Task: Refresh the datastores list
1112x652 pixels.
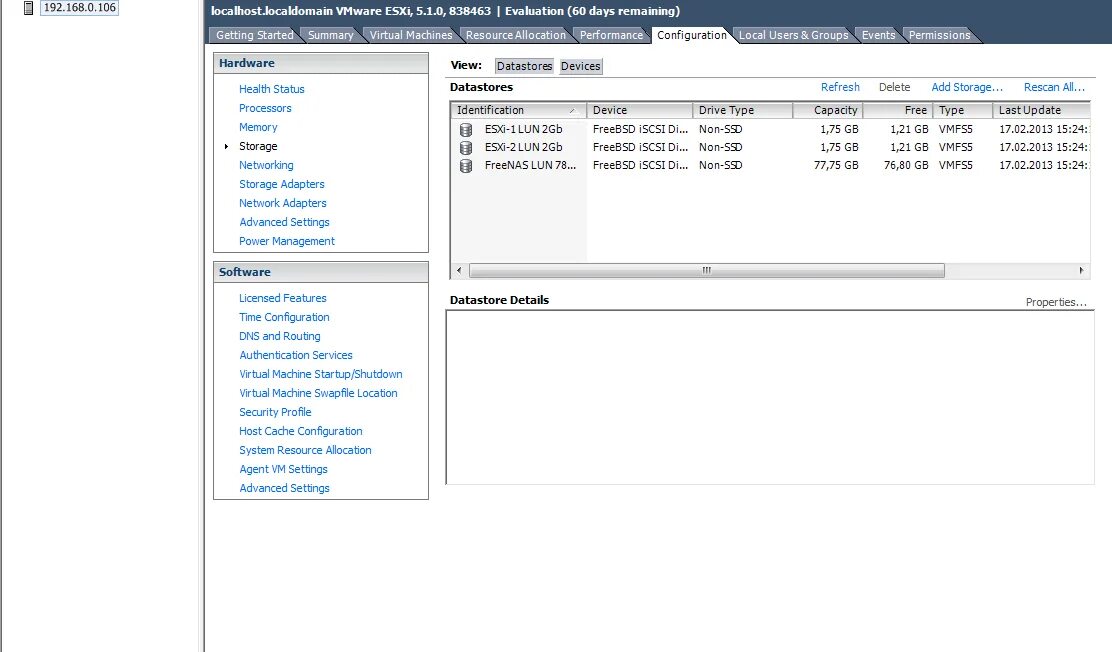Action: coord(840,87)
